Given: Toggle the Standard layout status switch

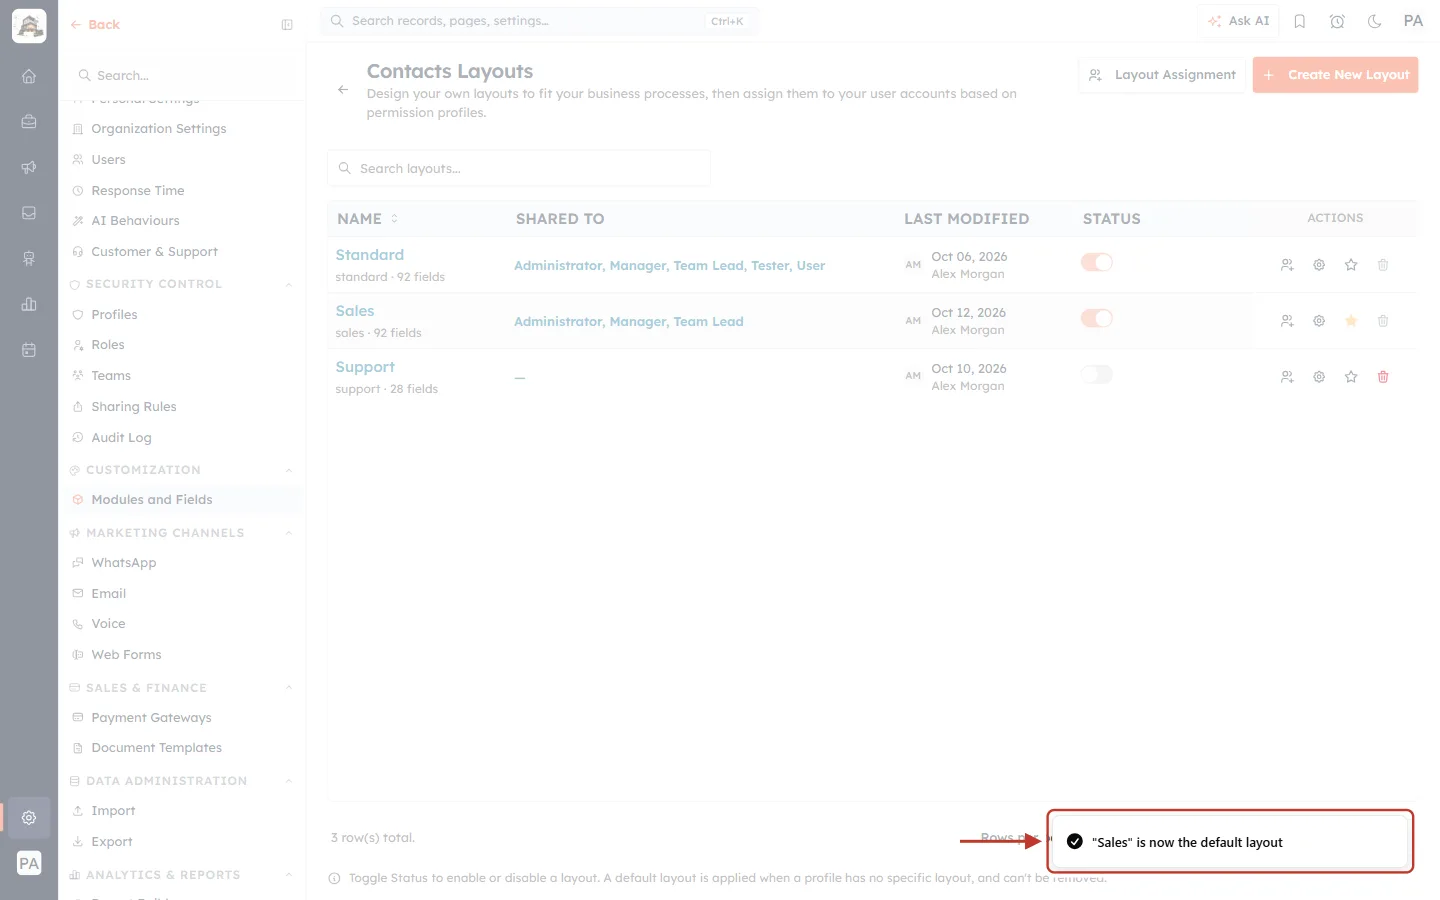Looking at the screenshot, I should click(1097, 262).
